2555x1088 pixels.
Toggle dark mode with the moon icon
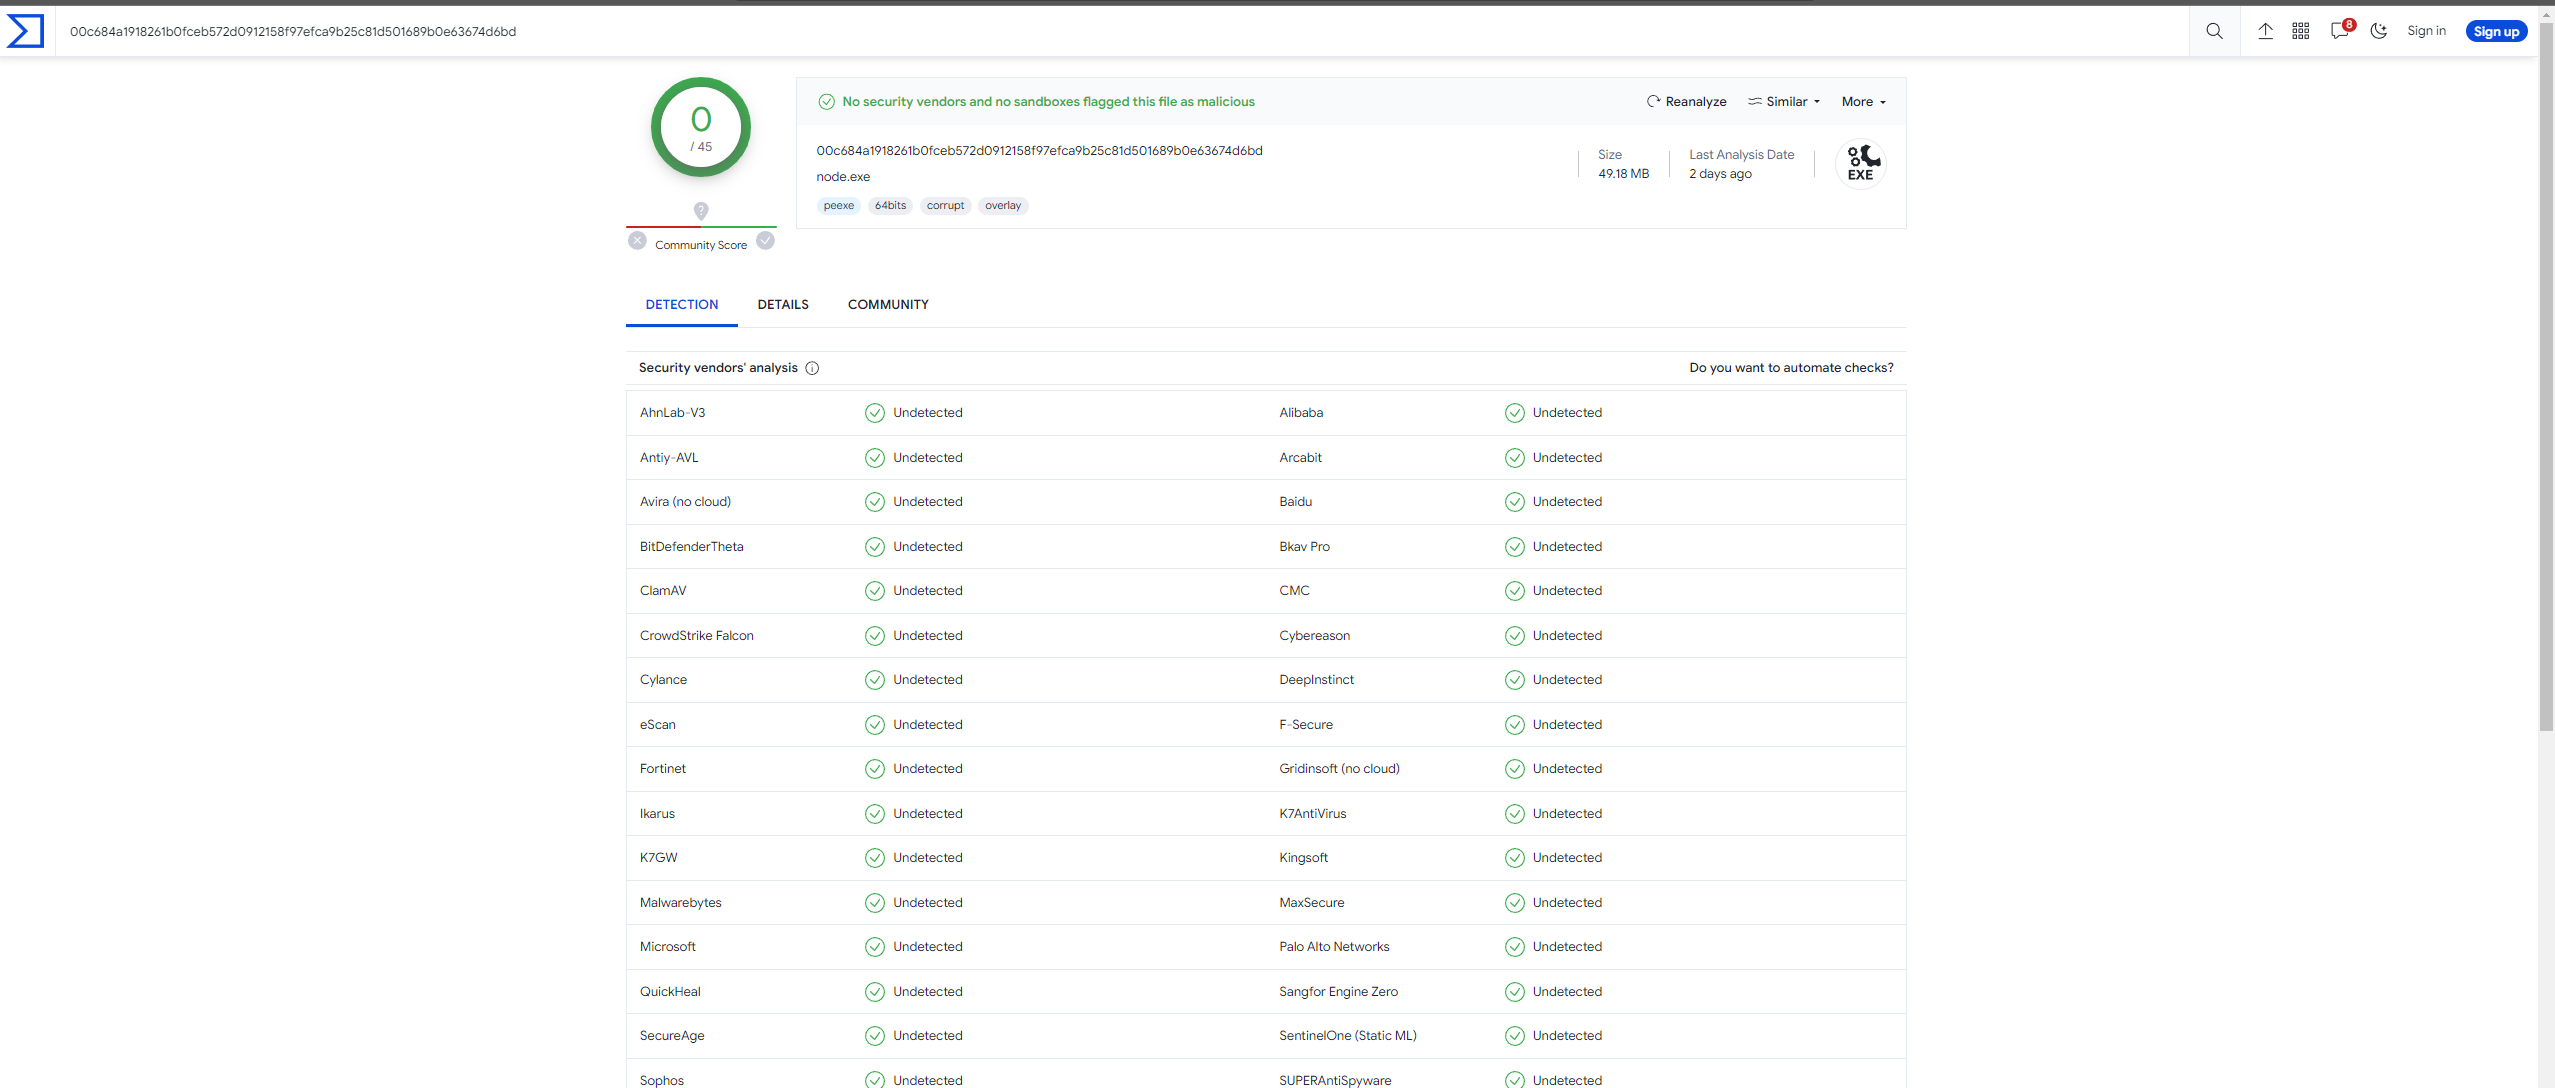[x=2379, y=31]
